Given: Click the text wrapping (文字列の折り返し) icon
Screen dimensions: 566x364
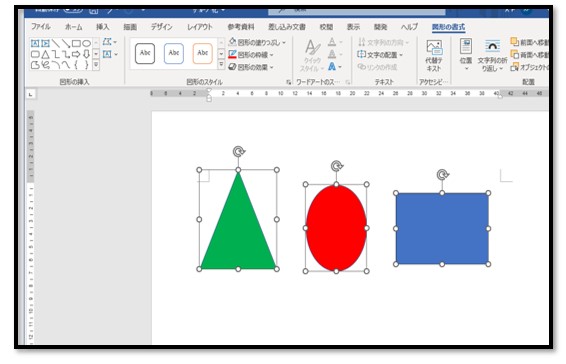Looking at the screenshot, I should pos(492,56).
